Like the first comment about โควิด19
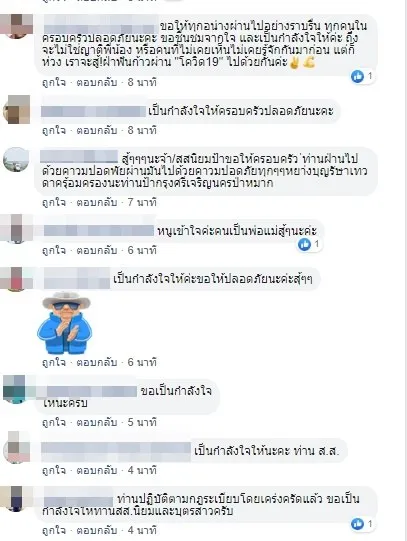This screenshot has width=407, height=541. (53, 82)
